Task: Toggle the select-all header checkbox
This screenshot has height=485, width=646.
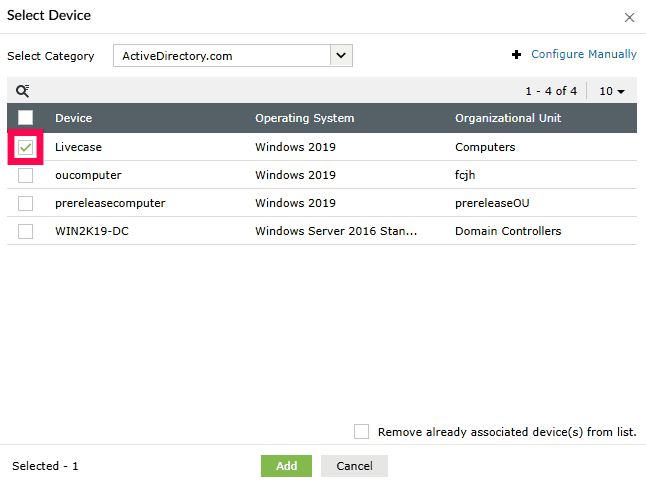Action: 26,118
